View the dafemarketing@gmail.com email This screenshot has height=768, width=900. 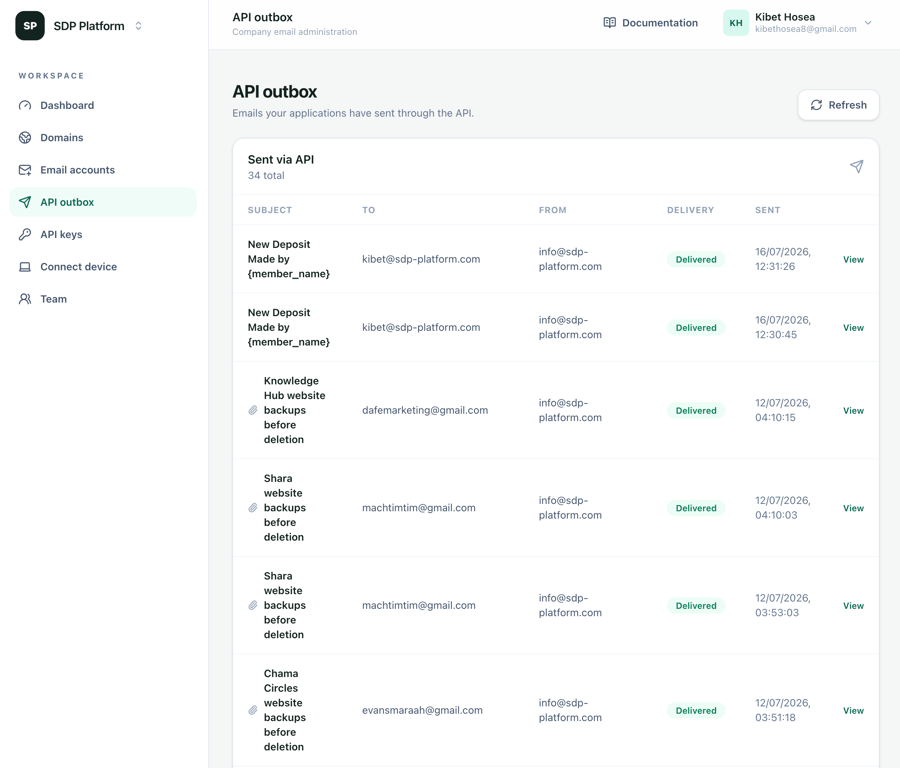pyautogui.click(x=853, y=410)
